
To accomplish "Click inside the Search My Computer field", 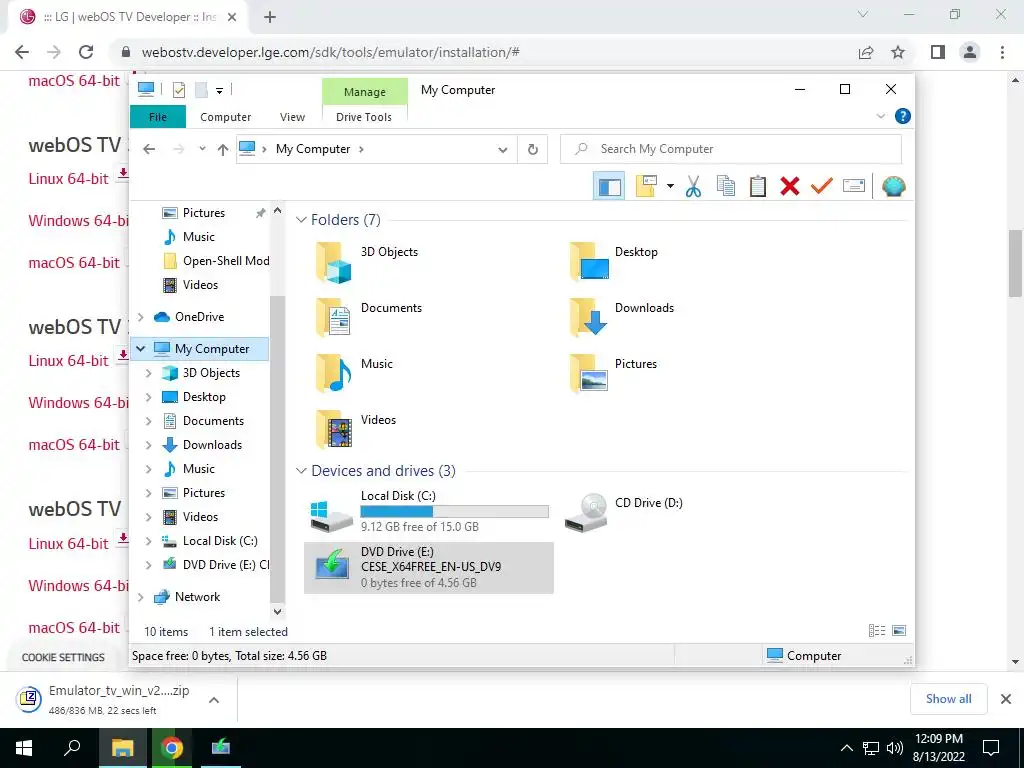I will click(731, 150).
